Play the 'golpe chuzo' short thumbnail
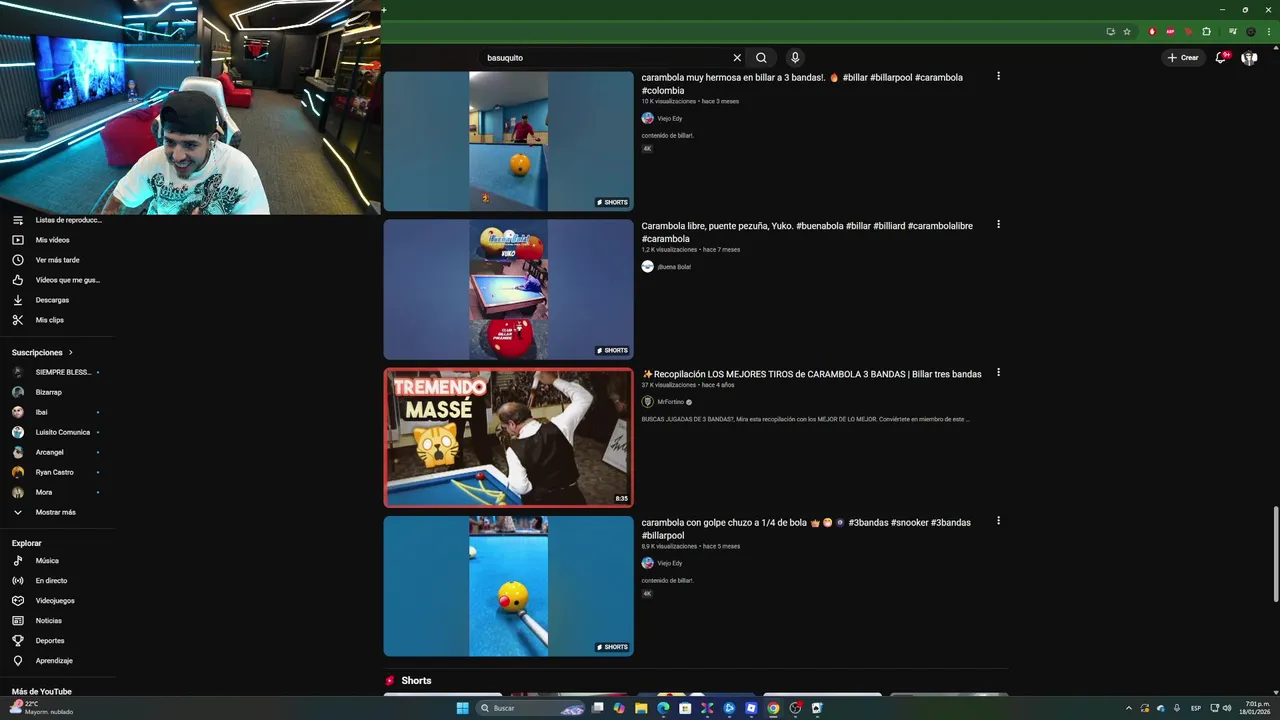The image size is (1280, 720). tap(509, 586)
